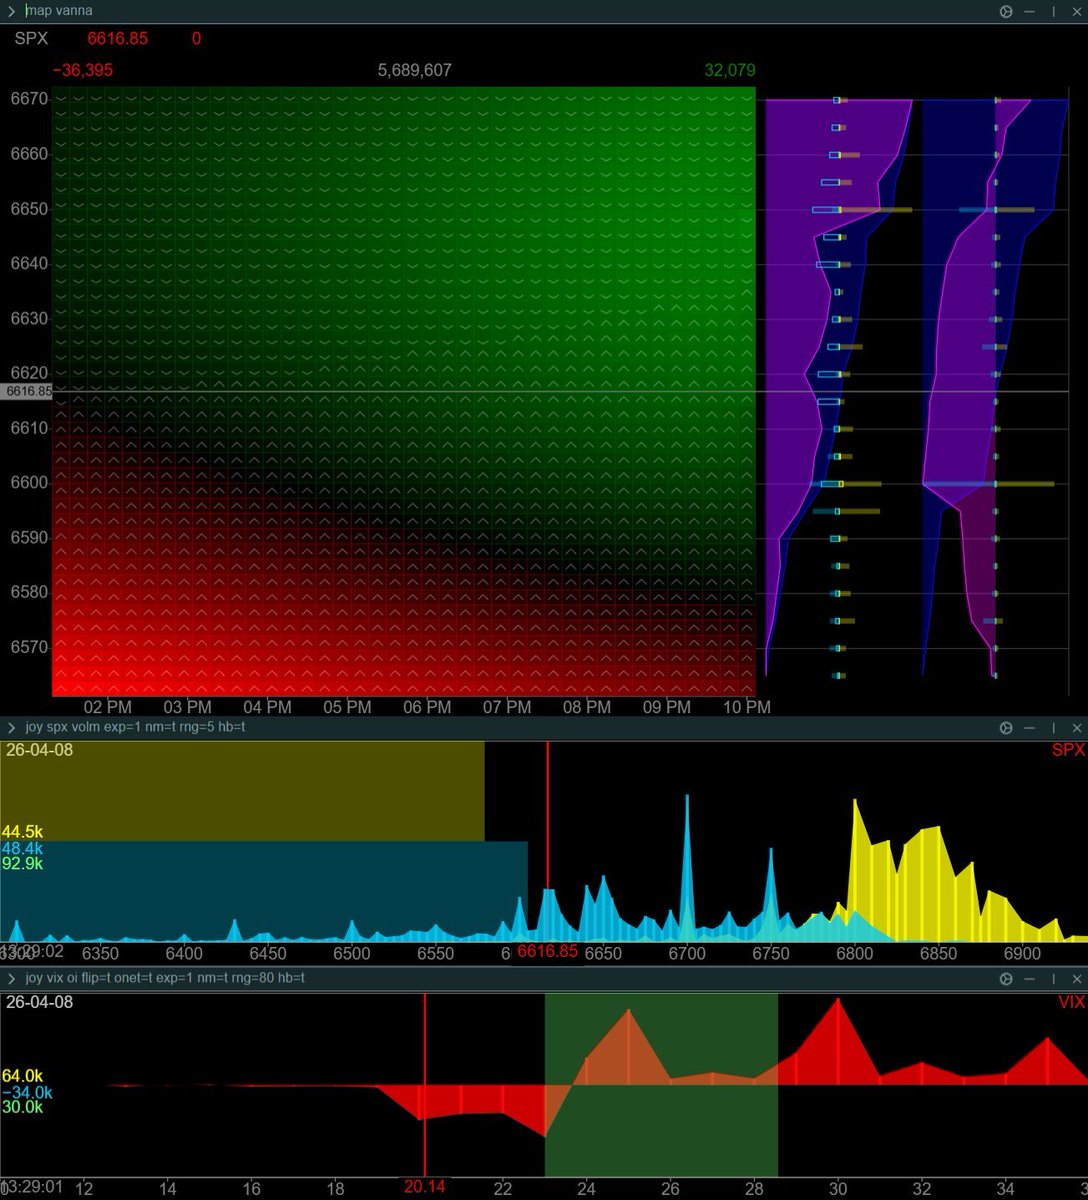Image resolution: width=1088 pixels, height=1200 pixels.
Task: Click the red 20.14 VIX price marker
Action: point(425,1187)
